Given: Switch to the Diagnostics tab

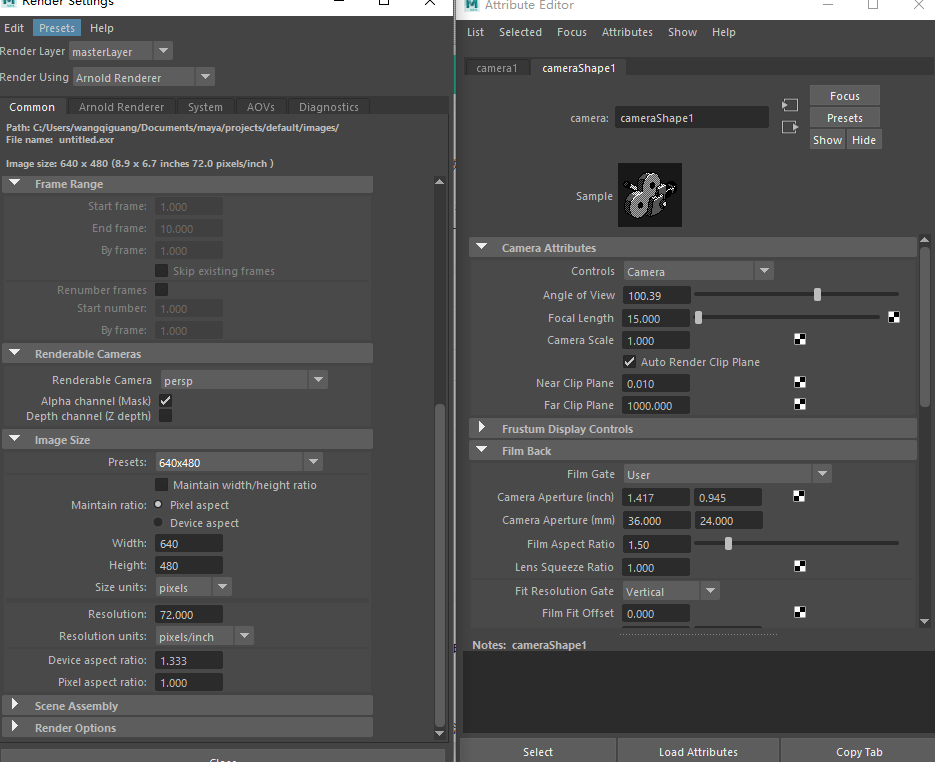Looking at the screenshot, I should 329,107.
